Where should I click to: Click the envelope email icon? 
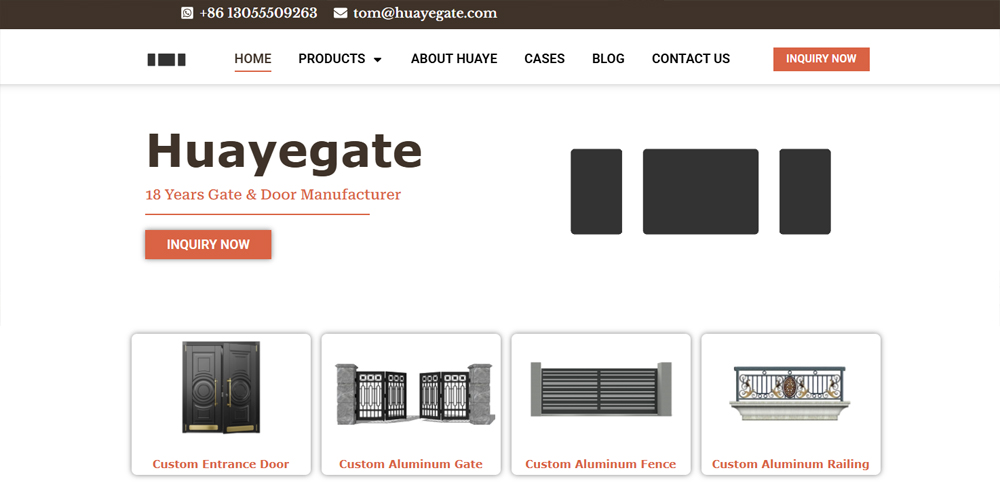coord(341,13)
